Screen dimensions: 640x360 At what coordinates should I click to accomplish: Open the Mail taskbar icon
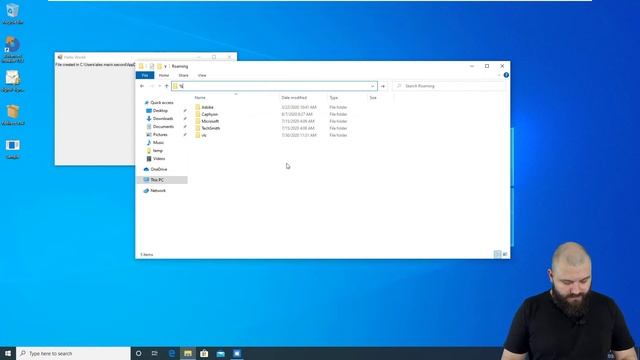pyautogui.click(x=220, y=353)
